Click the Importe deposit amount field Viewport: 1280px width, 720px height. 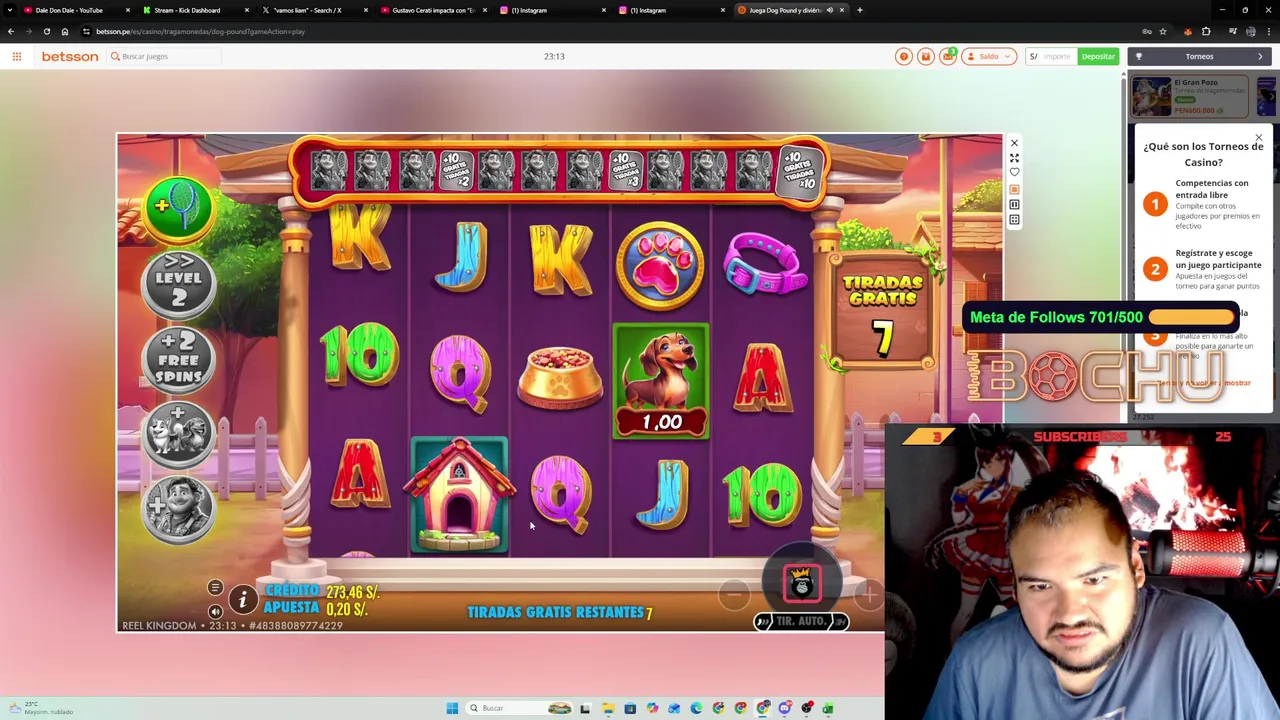coord(1056,56)
